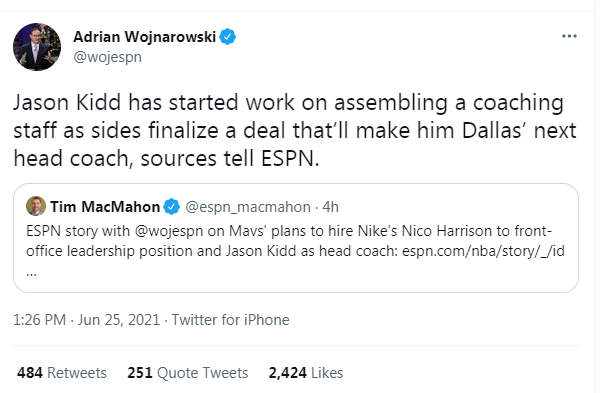This screenshot has width=607, height=393.
Task: Click the Twitter for iPhone source label
Action: coord(230,320)
